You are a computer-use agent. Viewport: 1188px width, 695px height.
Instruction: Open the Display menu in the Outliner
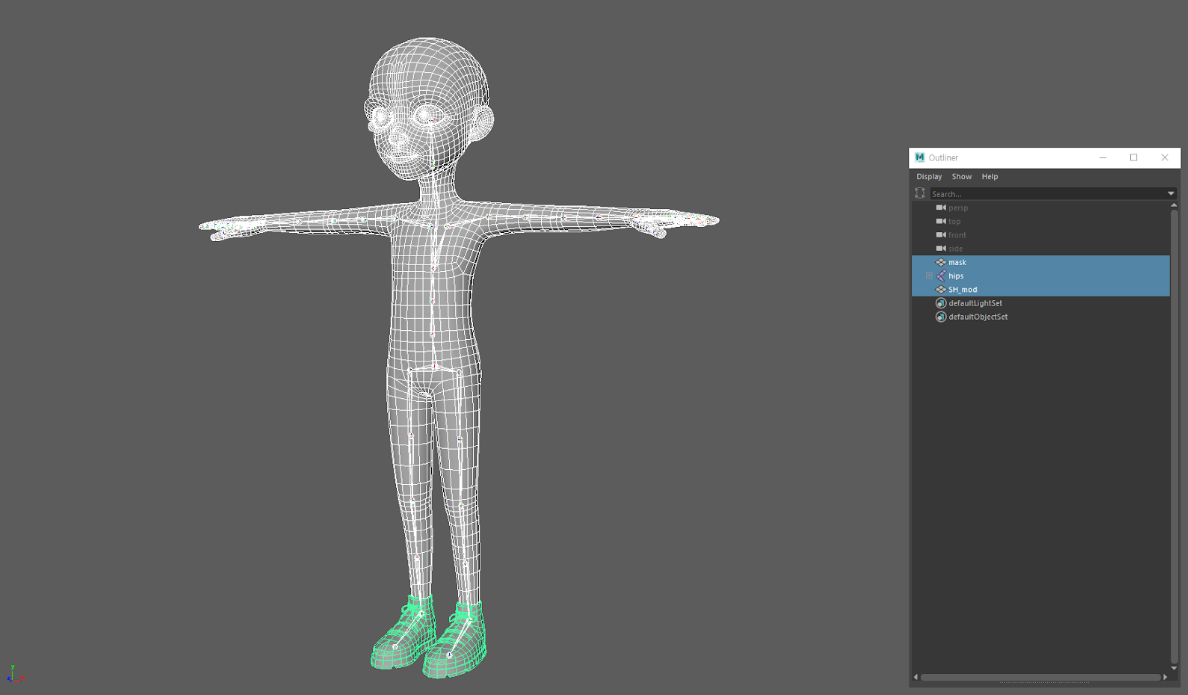[929, 177]
